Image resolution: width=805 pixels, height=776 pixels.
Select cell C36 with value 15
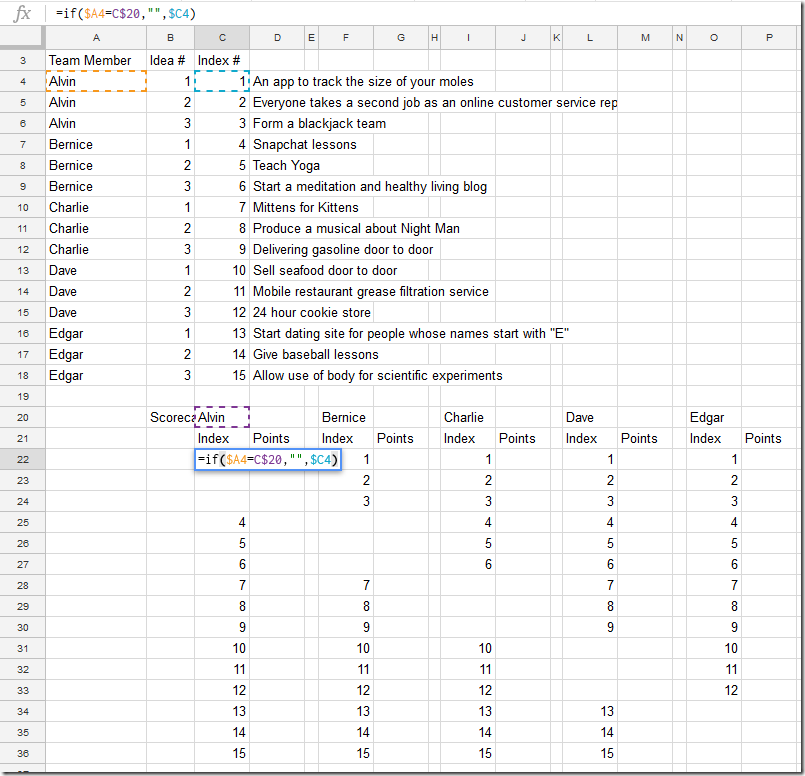[x=222, y=753]
